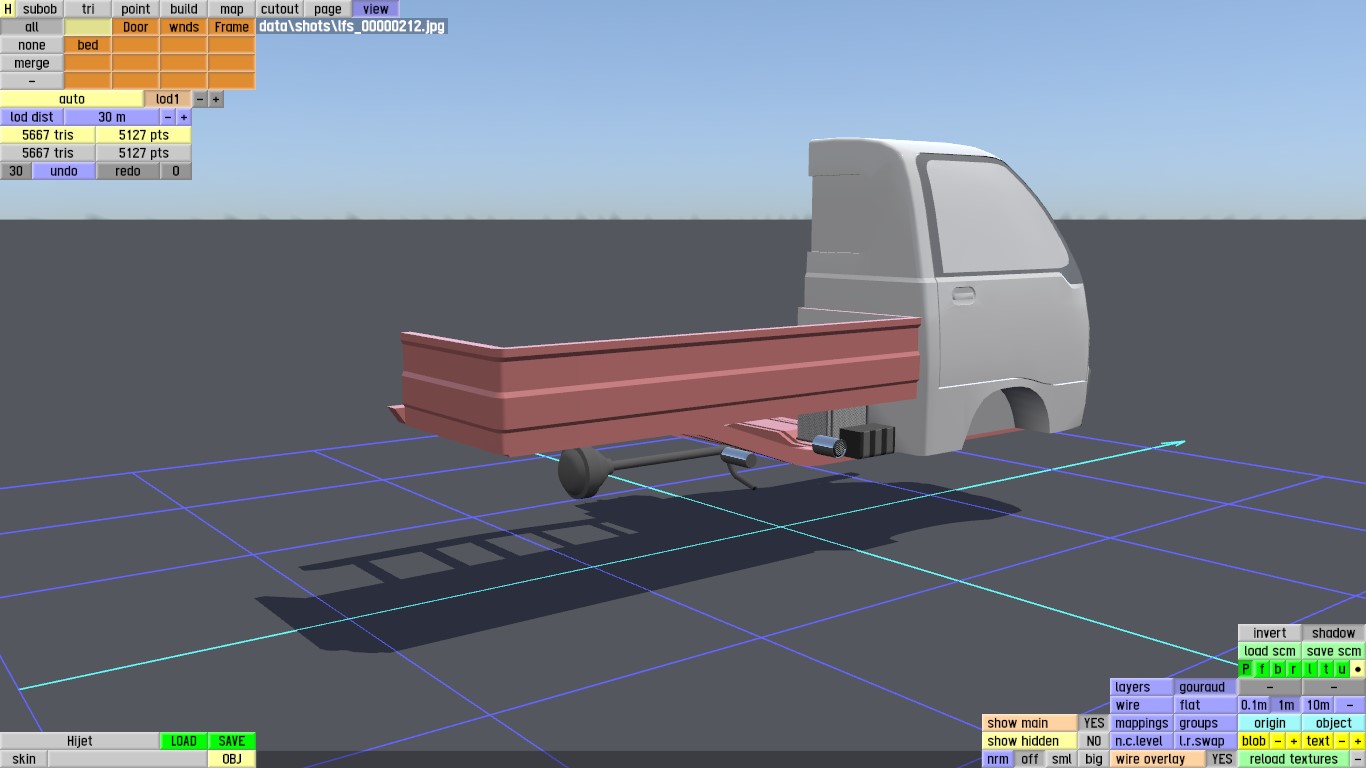
Task: Decrease blob size with minus
Action: (x=1278, y=741)
